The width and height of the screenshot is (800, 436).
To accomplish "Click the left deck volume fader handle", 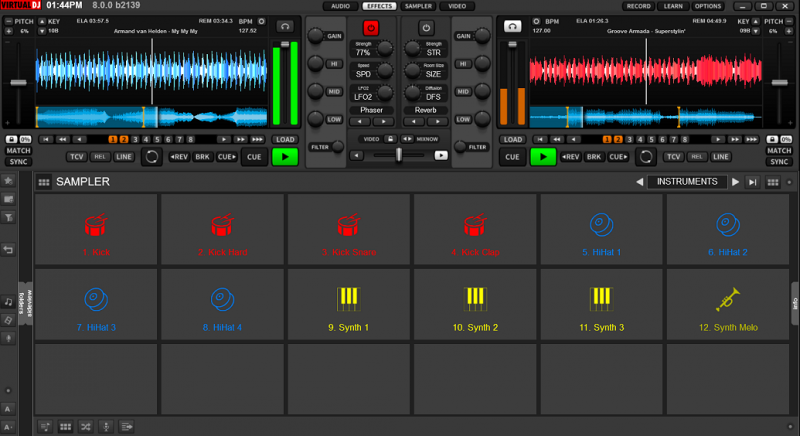I will (x=285, y=44).
